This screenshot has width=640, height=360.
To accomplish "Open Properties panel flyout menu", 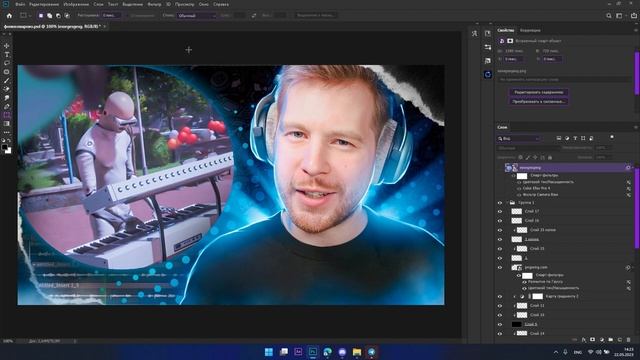I will tap(635, 30).
